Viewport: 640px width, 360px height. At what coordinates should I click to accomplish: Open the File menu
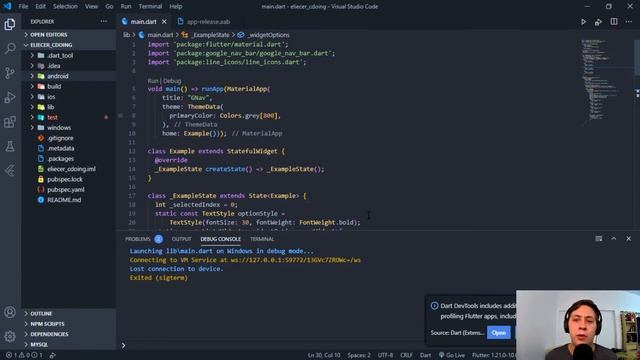23,7
